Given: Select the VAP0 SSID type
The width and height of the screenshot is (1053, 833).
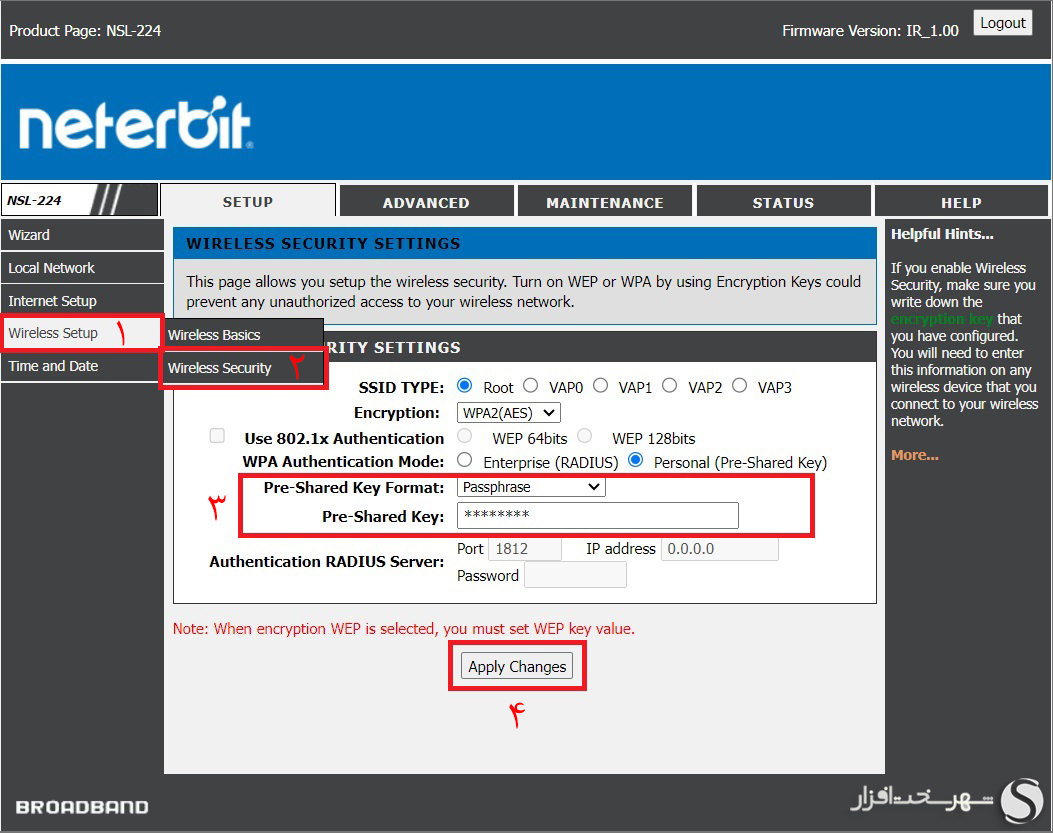Looking at the screenshot, I should coord(531,386).
